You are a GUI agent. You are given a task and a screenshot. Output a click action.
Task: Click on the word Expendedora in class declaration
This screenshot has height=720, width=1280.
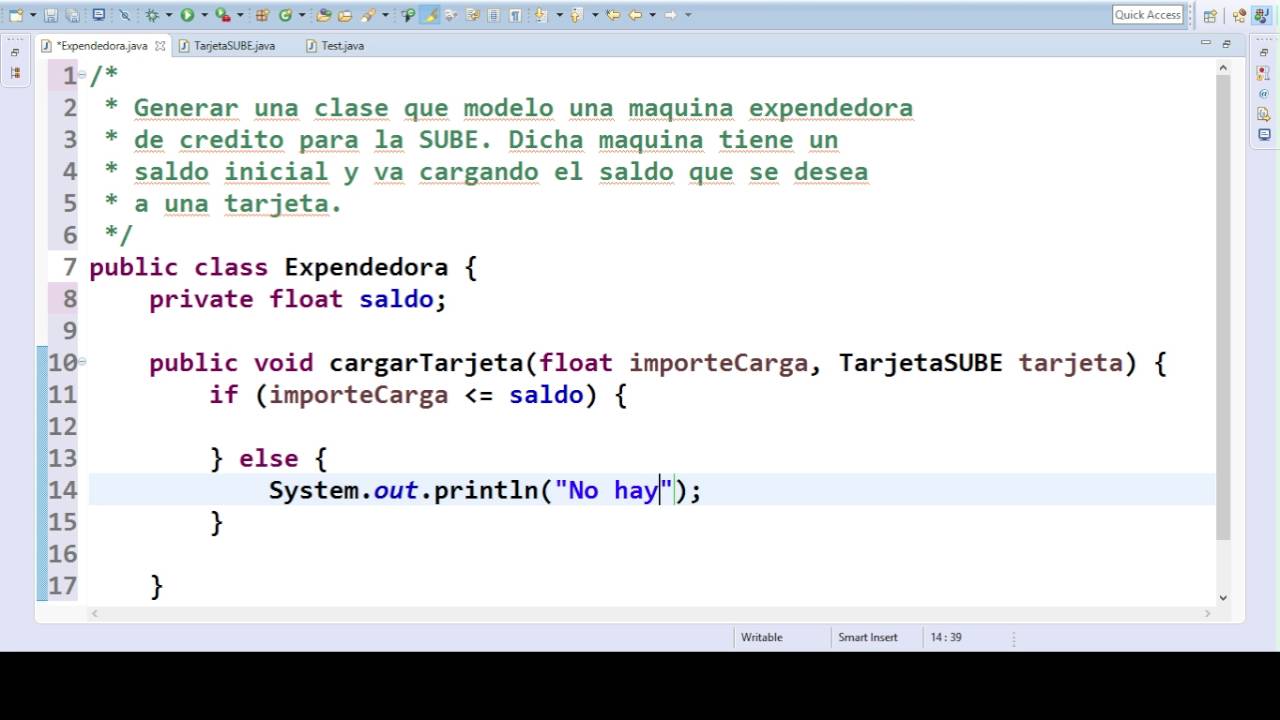pyautogui.click(x=366, y=267)
